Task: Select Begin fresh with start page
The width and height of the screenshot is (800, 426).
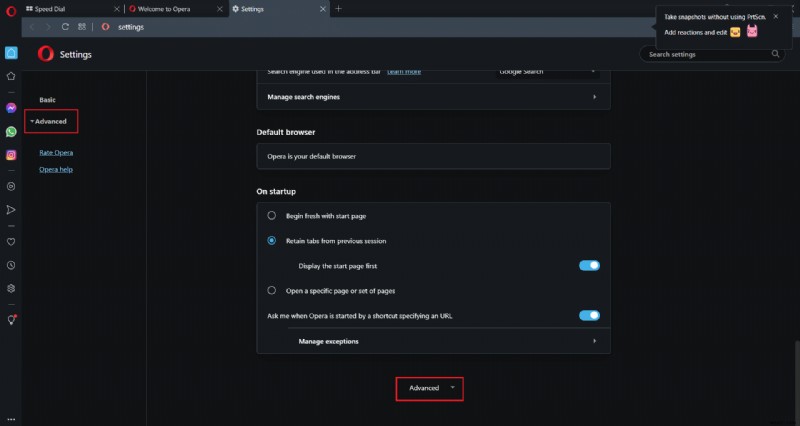Action: coord(271,216)
